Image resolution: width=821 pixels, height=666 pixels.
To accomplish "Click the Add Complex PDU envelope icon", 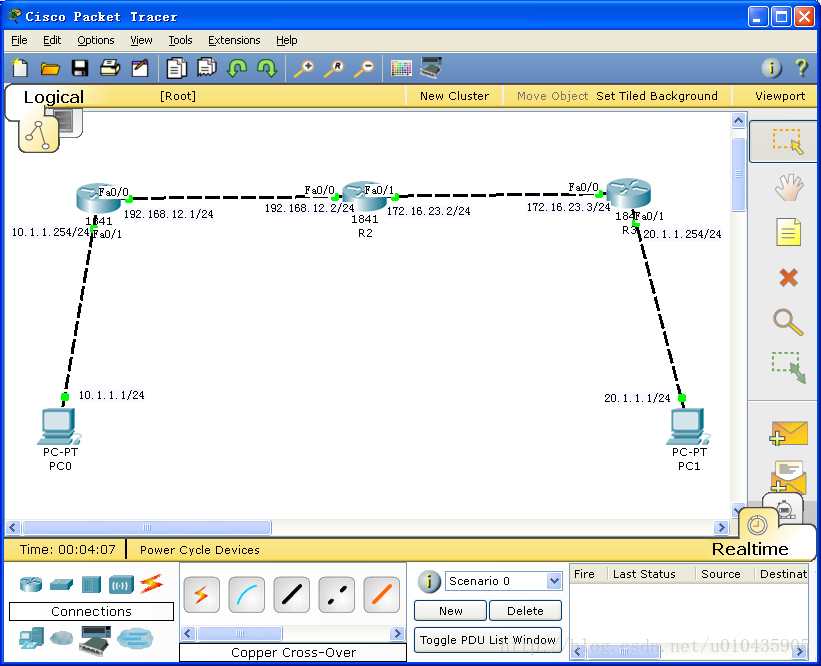I will tap(789, 476).
